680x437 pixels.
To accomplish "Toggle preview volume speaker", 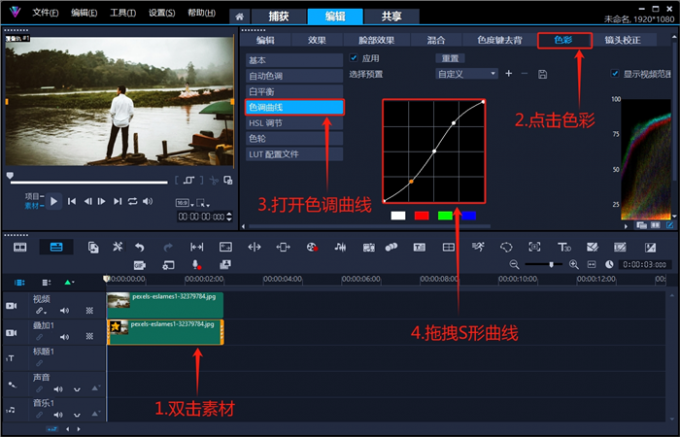I will tap(147, 201).
